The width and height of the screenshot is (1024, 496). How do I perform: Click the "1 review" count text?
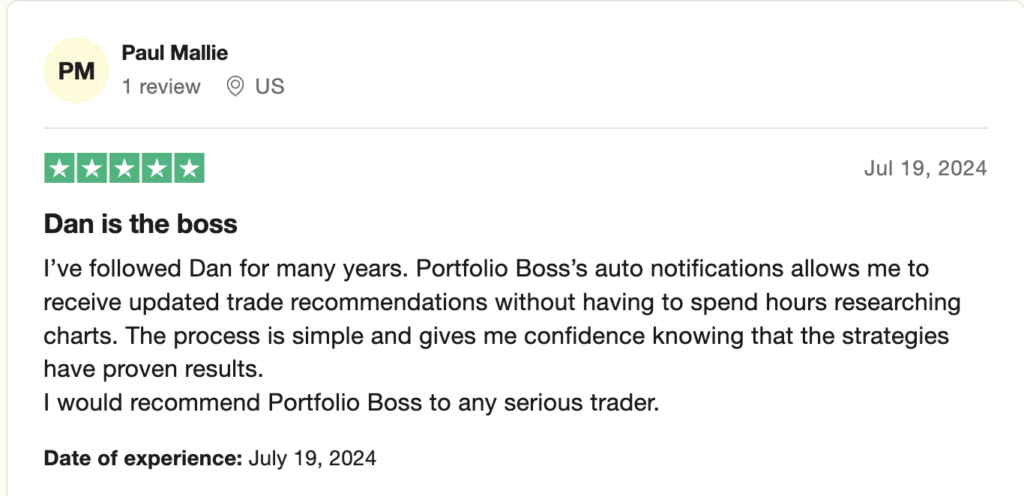coord(161,86)
